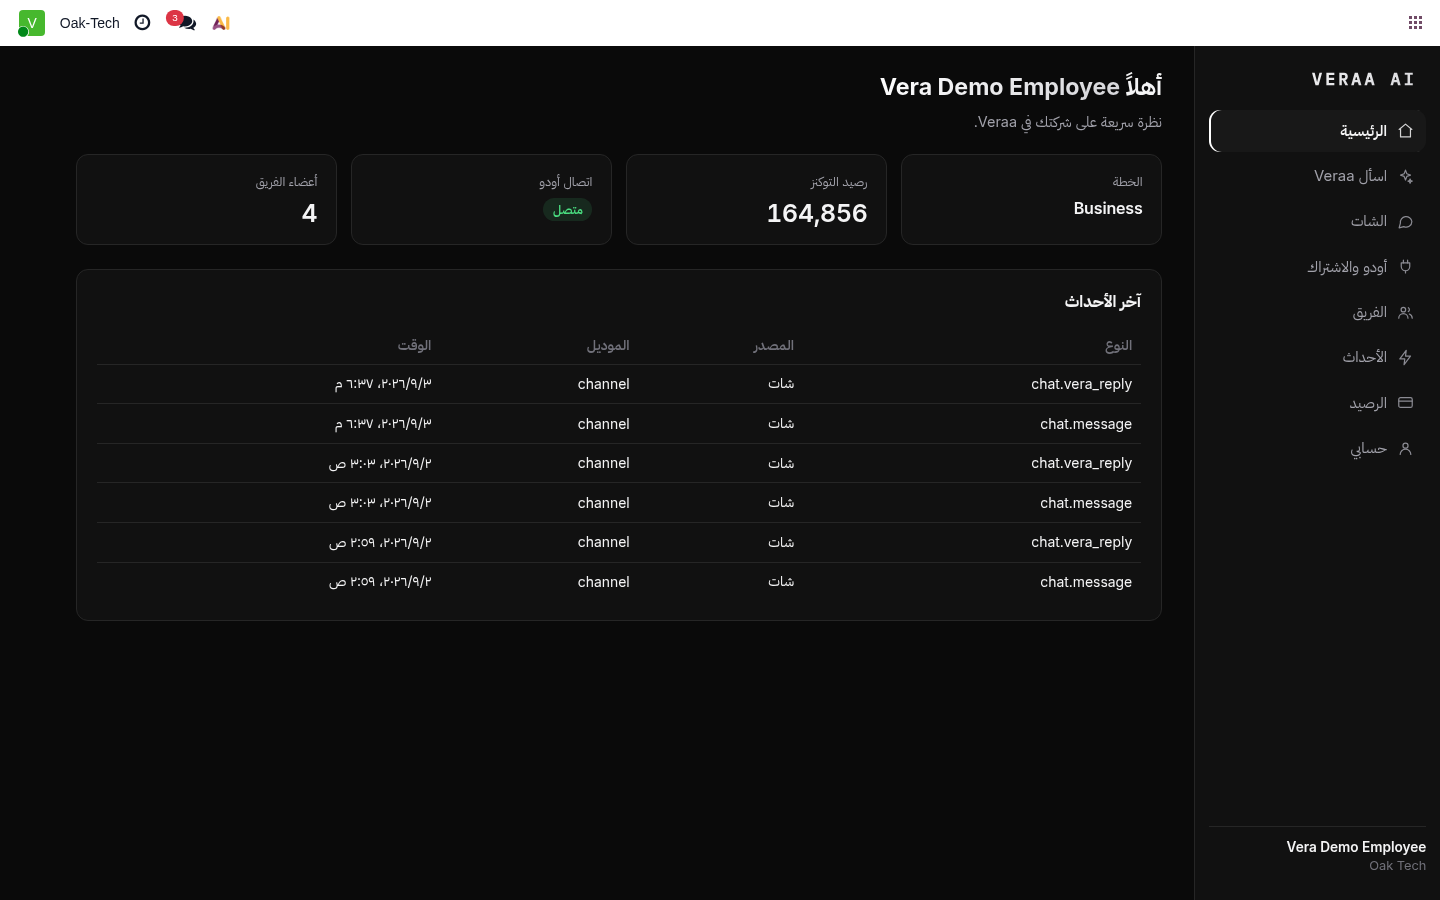Click chat.message at ٢:٥٩ ص row

[x=1085, y=582]
